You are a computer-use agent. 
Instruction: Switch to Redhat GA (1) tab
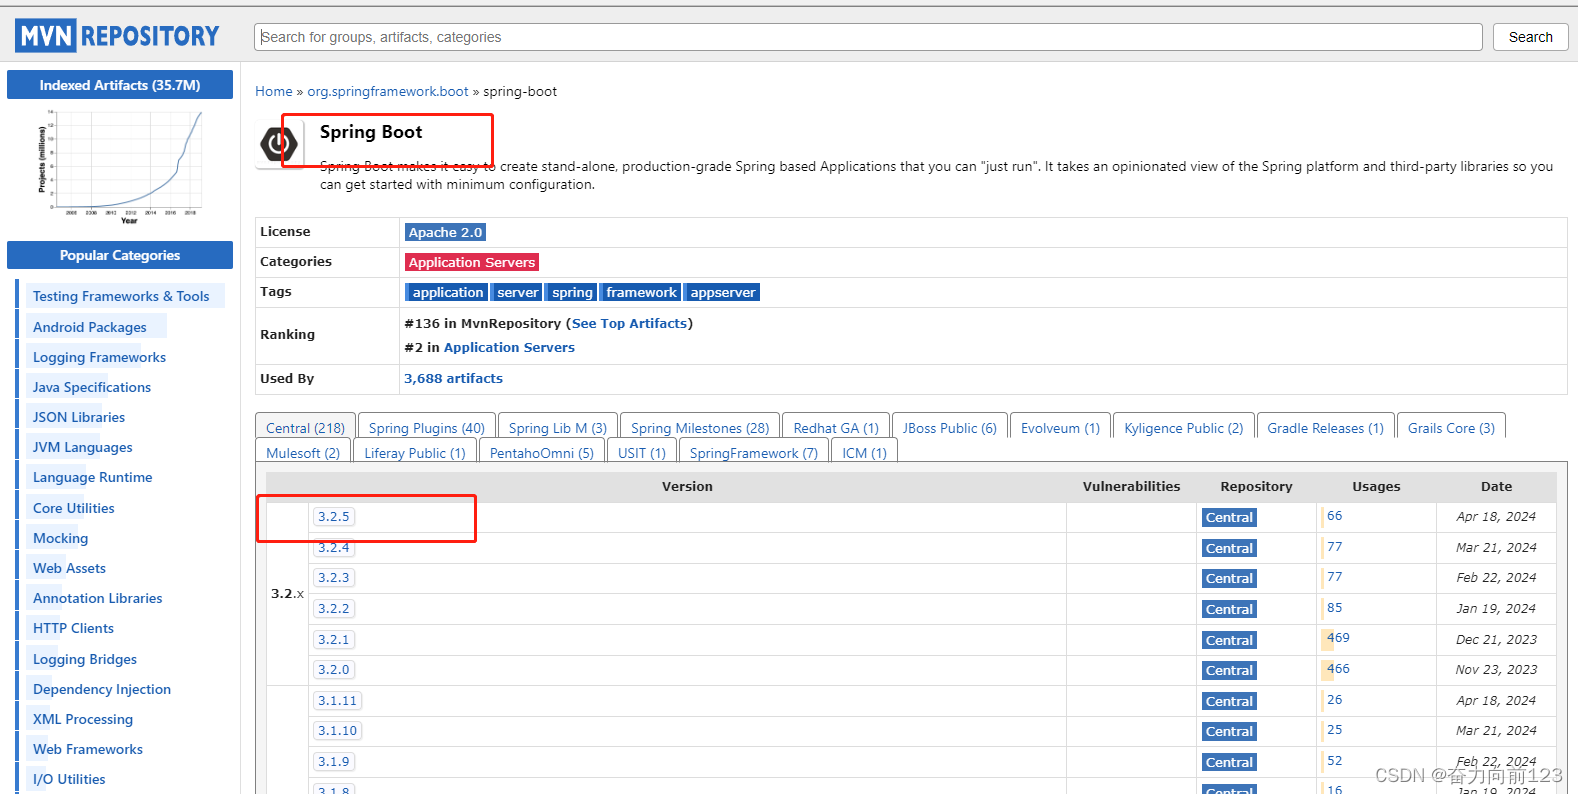pos(836,427)
